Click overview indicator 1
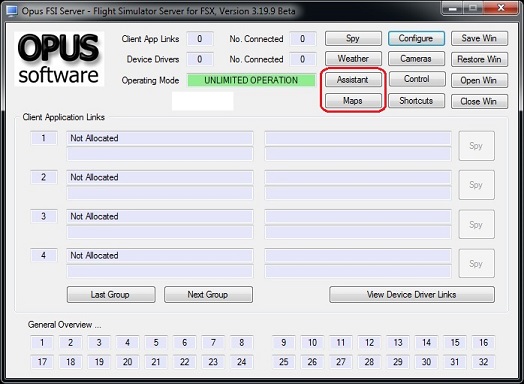The height and width of the screenshot is (384, 524). (42, 343)
